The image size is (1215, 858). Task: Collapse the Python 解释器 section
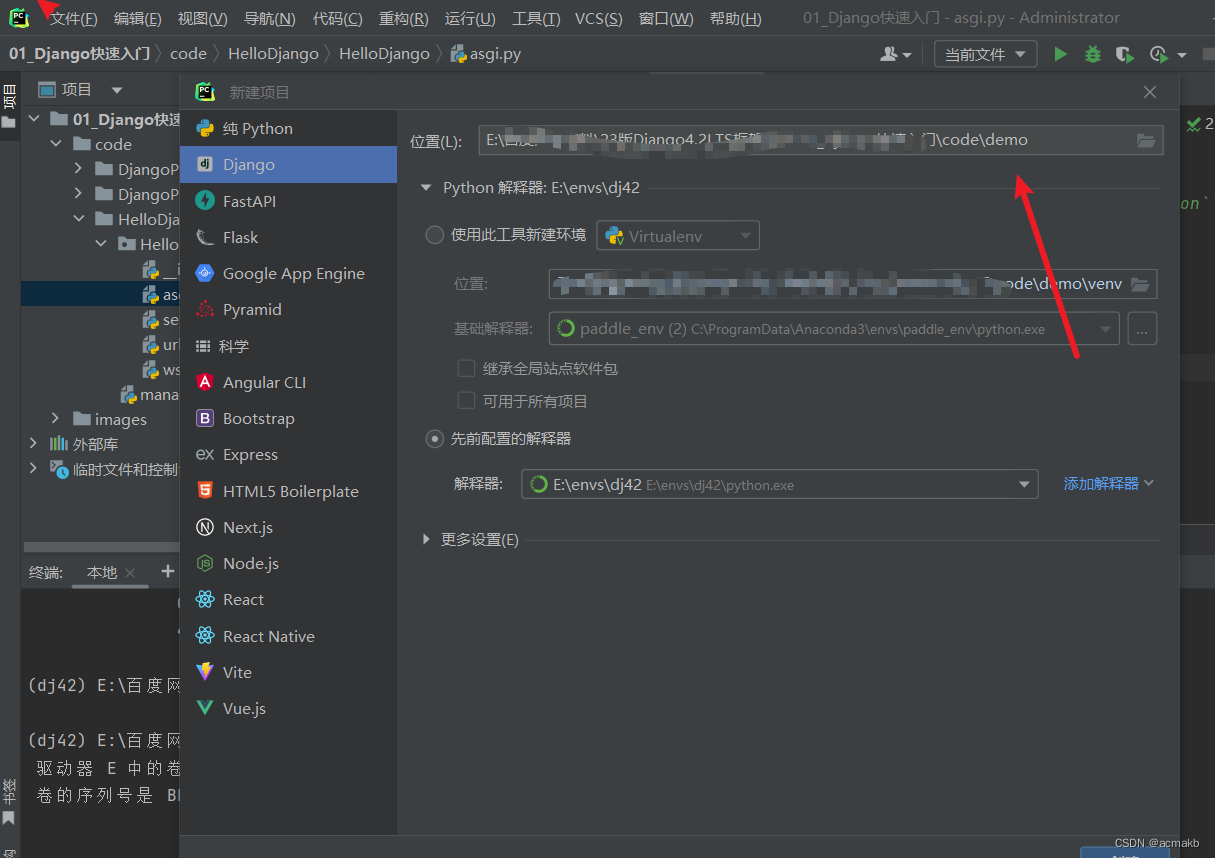coord(427,187)
